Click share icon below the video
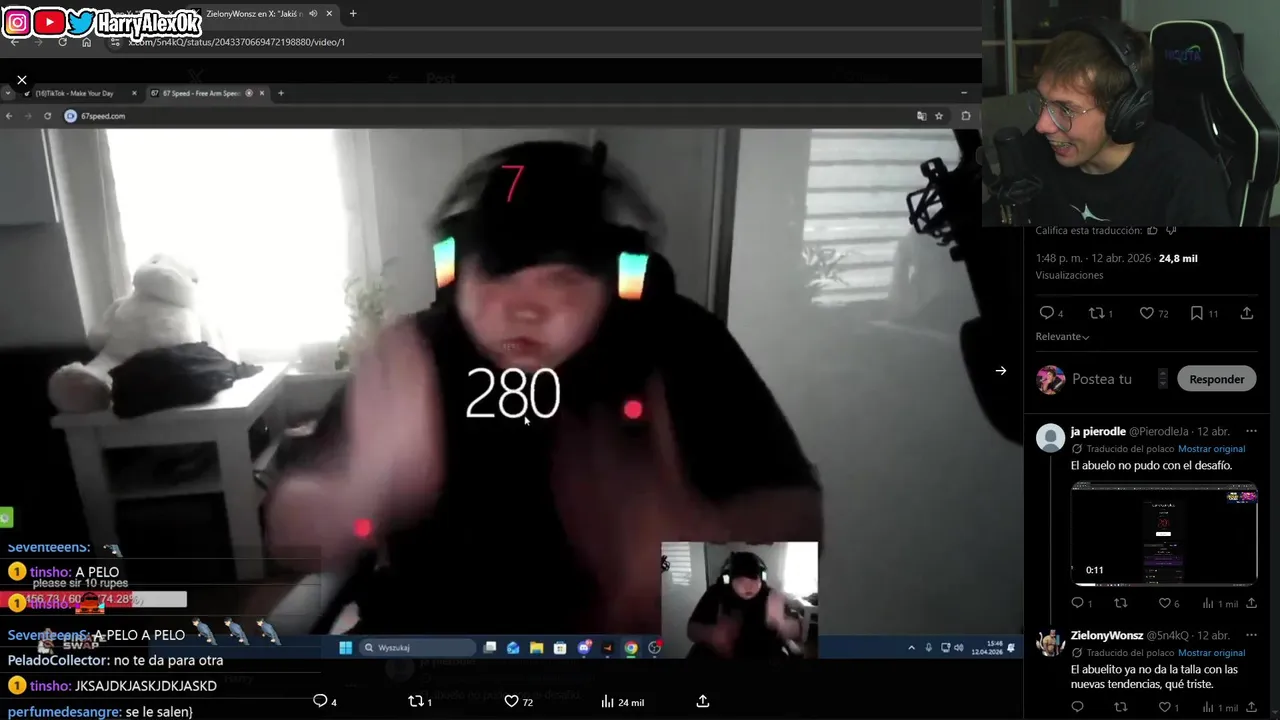The image size is (1280, 720). coord(703,701)
